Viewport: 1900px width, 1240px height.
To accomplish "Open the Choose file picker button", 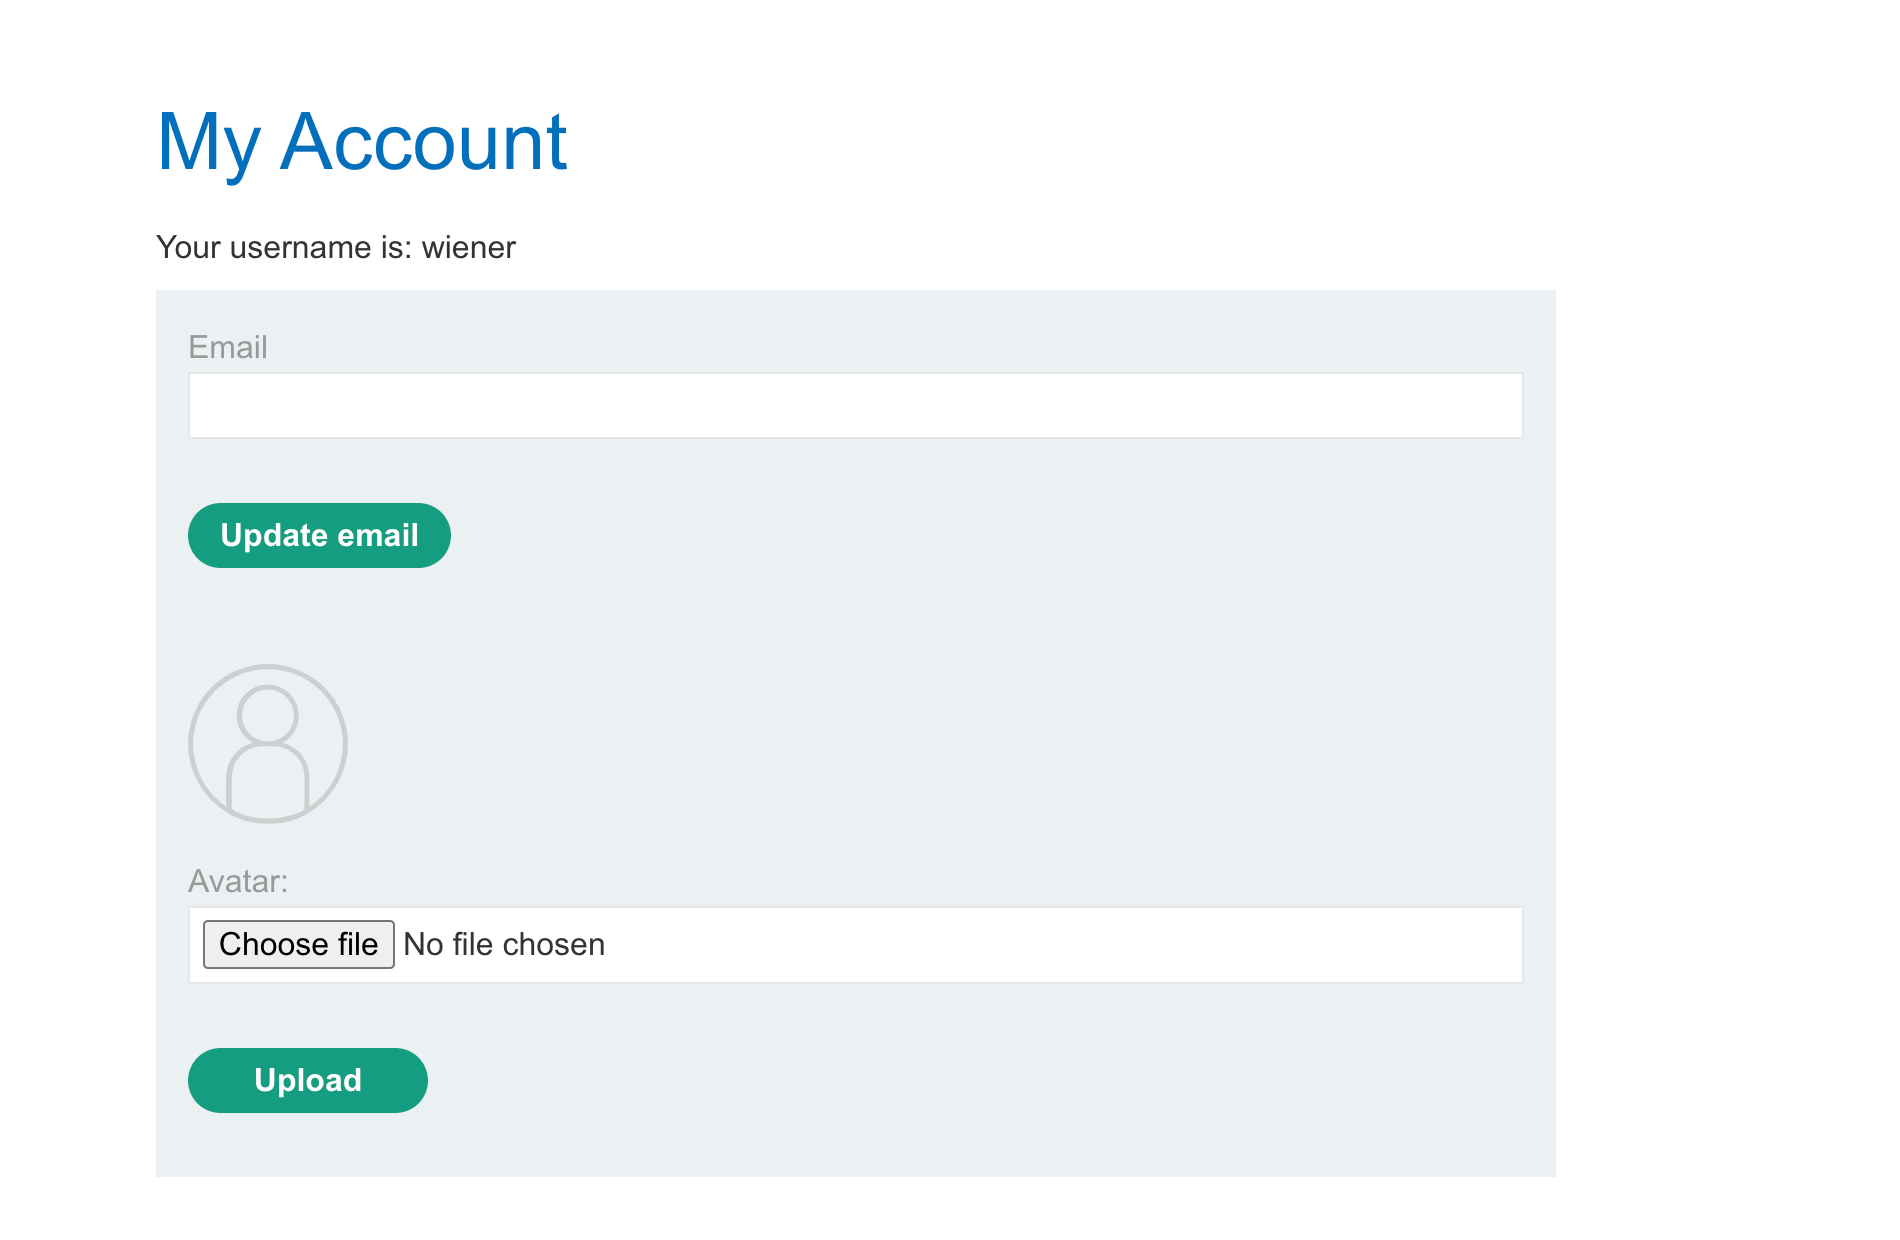I will pos(298,945).
